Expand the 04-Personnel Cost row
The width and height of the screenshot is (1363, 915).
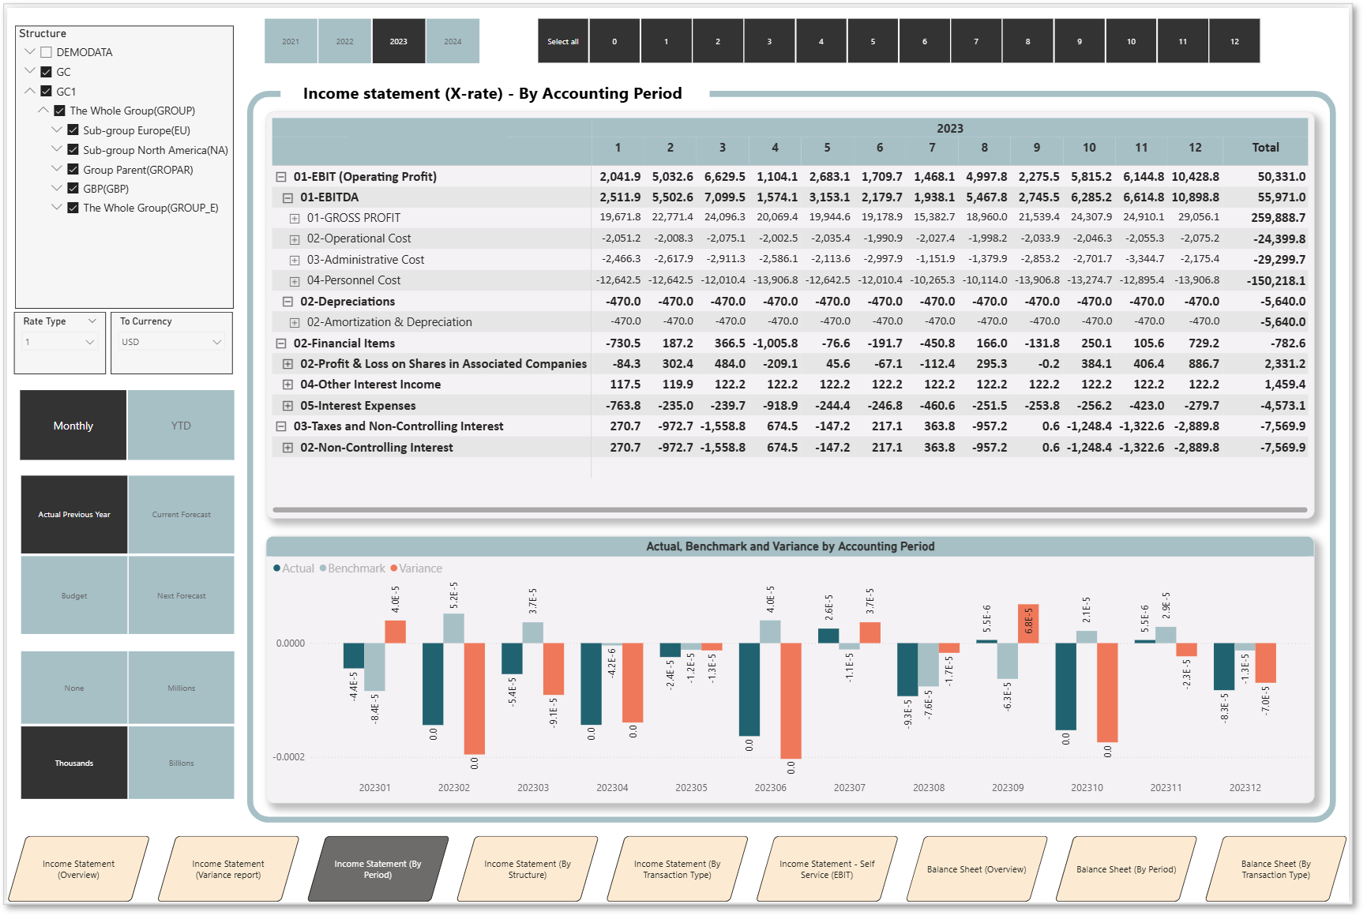(x=295, y=281)
